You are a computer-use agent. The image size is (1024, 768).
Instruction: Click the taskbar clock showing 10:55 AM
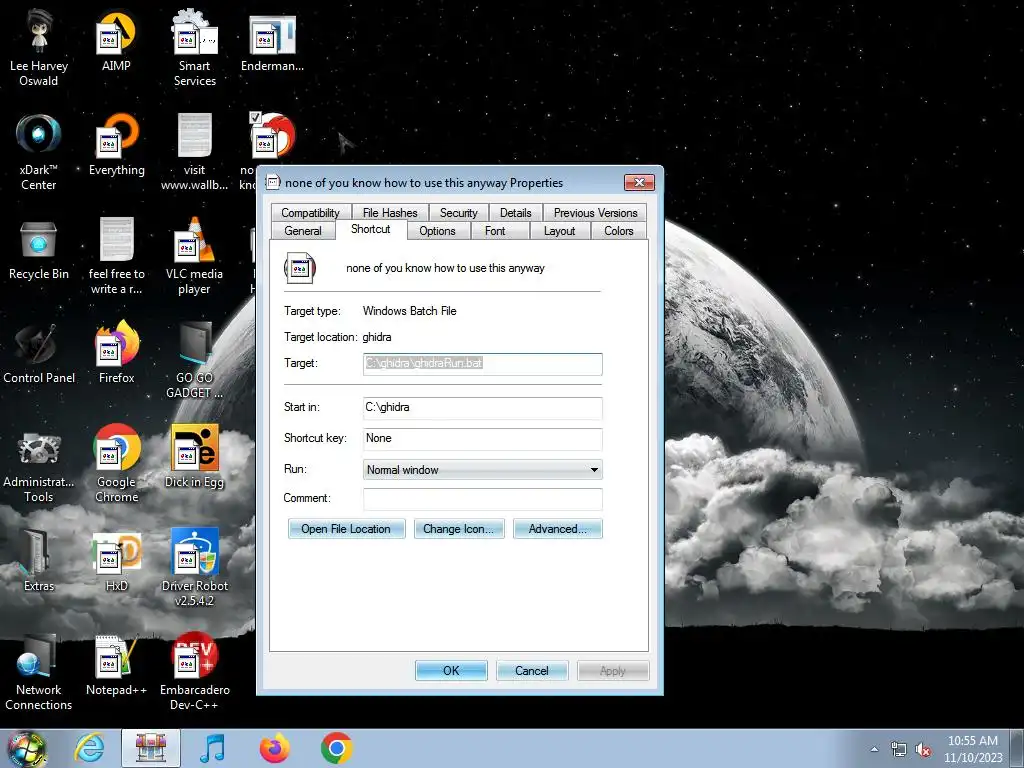pos(972,749)
